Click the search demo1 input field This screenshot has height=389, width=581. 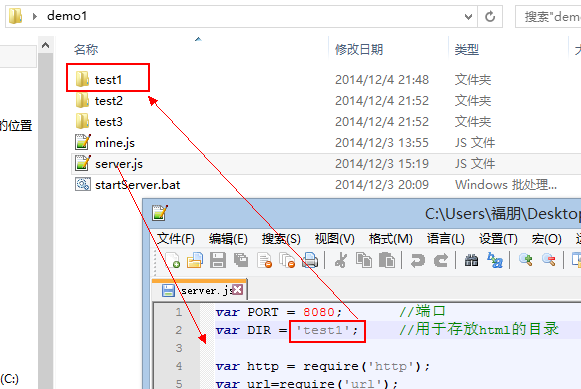548,16
